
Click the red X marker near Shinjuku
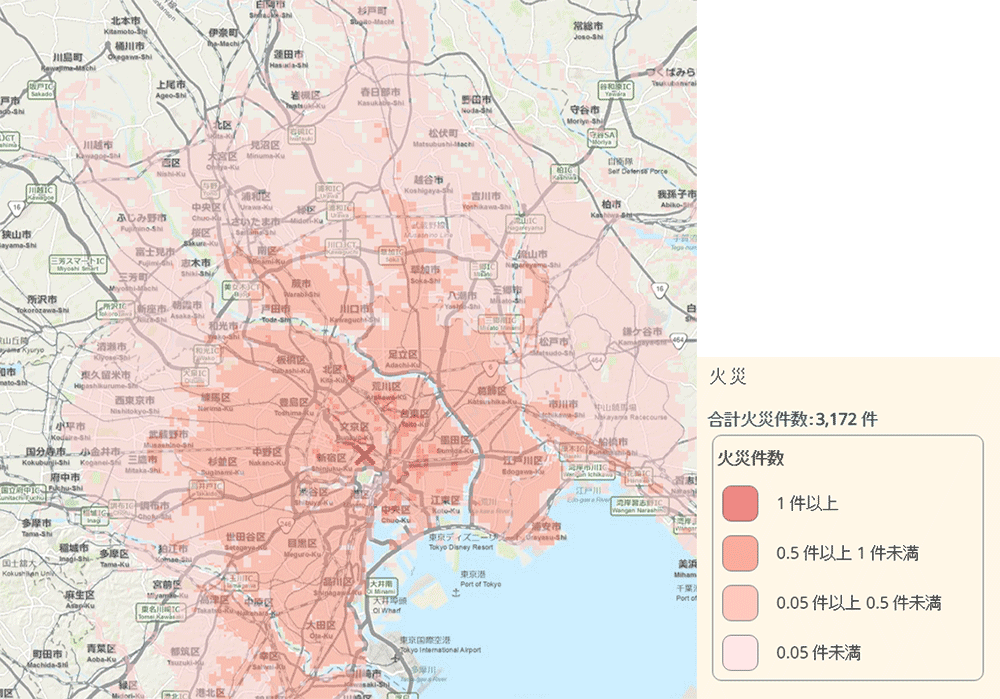pos(365,456)
